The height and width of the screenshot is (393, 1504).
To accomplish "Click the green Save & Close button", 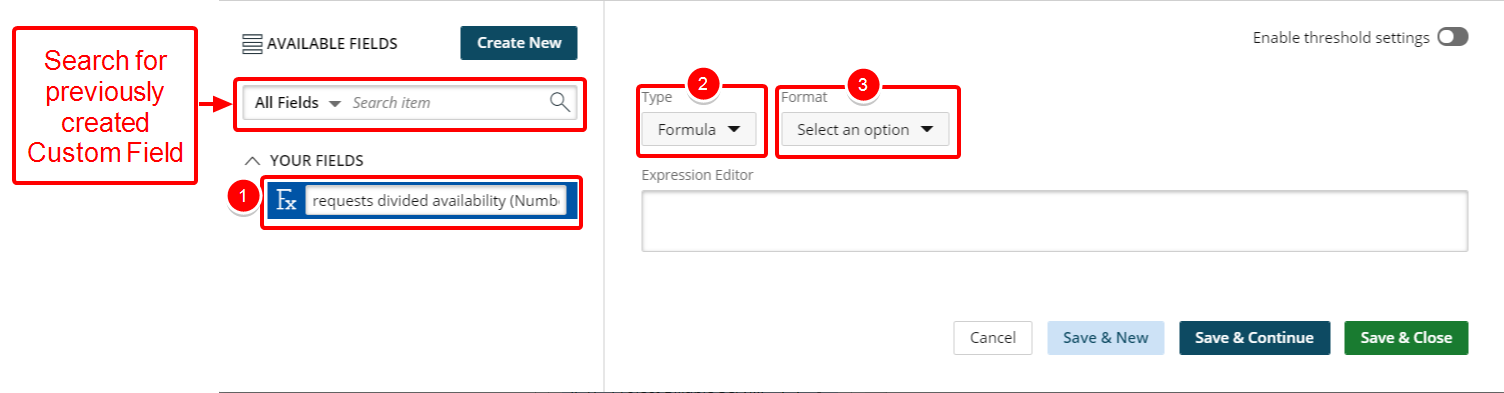I will [x=1406, y=338].
